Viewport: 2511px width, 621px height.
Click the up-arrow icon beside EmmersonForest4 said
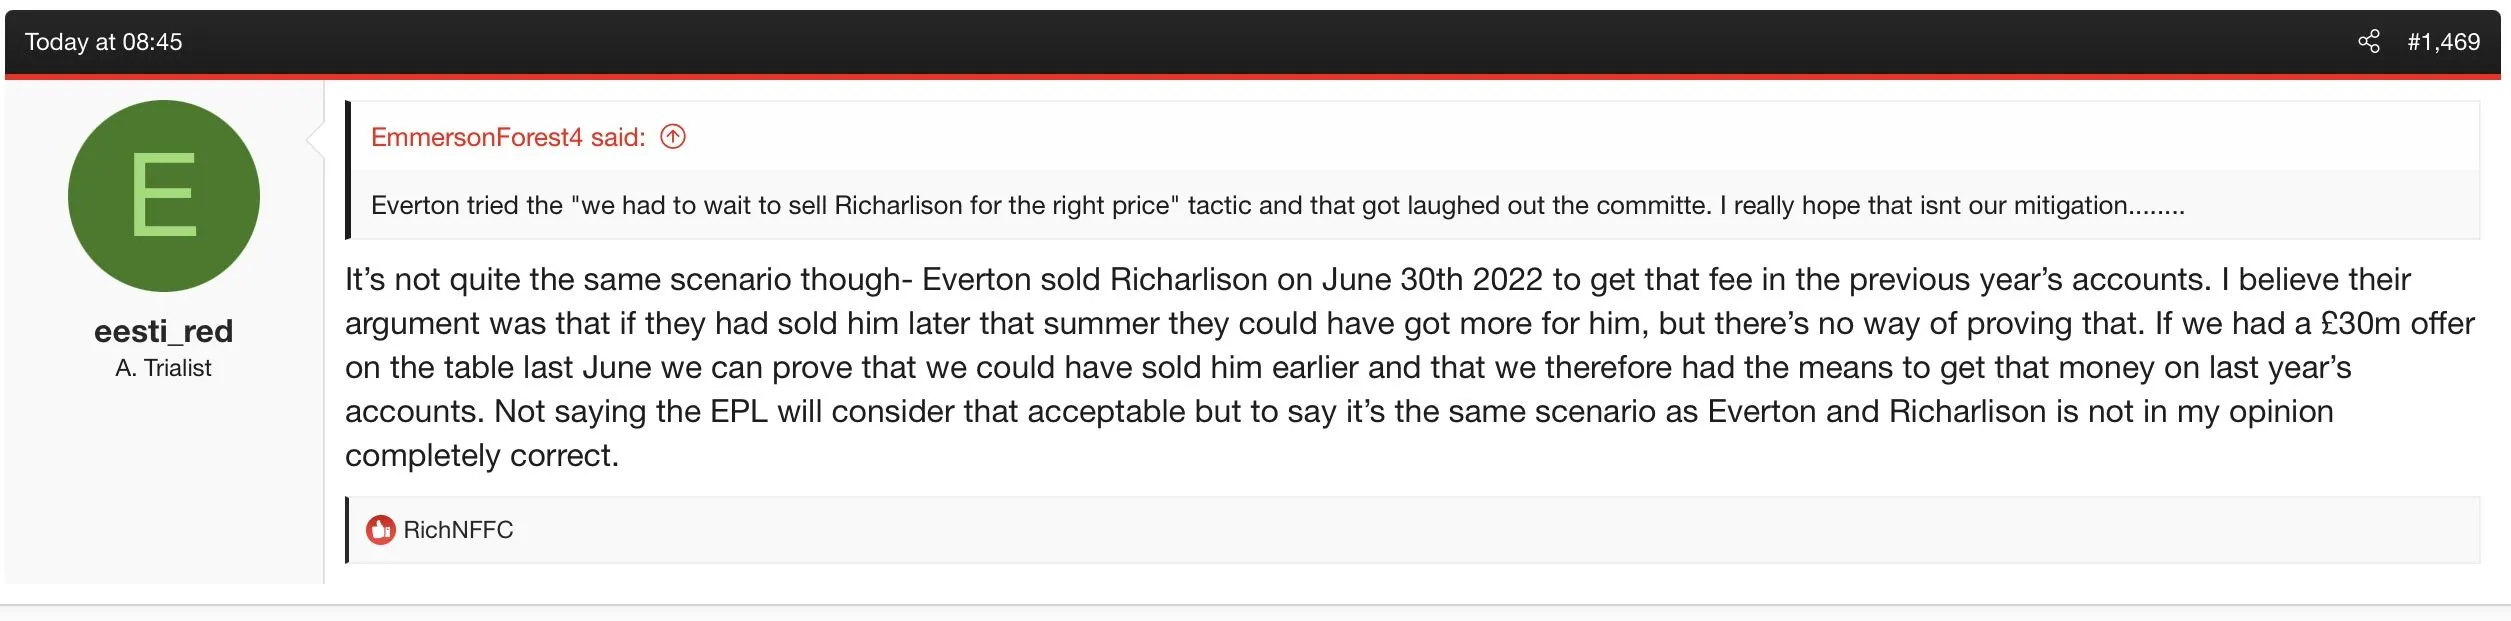click(x=673, y=137)
